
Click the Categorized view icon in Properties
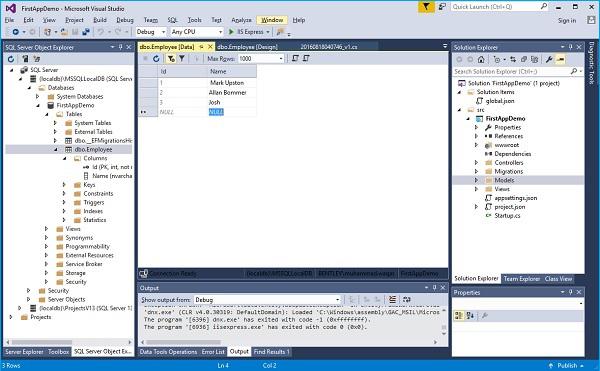[x=458, y=316]
